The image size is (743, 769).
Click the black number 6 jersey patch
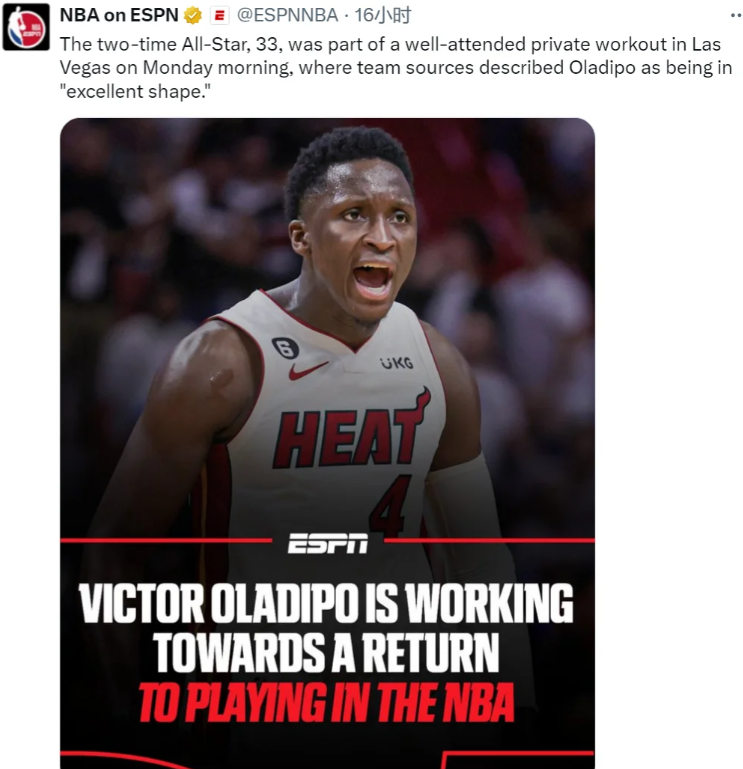click(x=285, y=348)
